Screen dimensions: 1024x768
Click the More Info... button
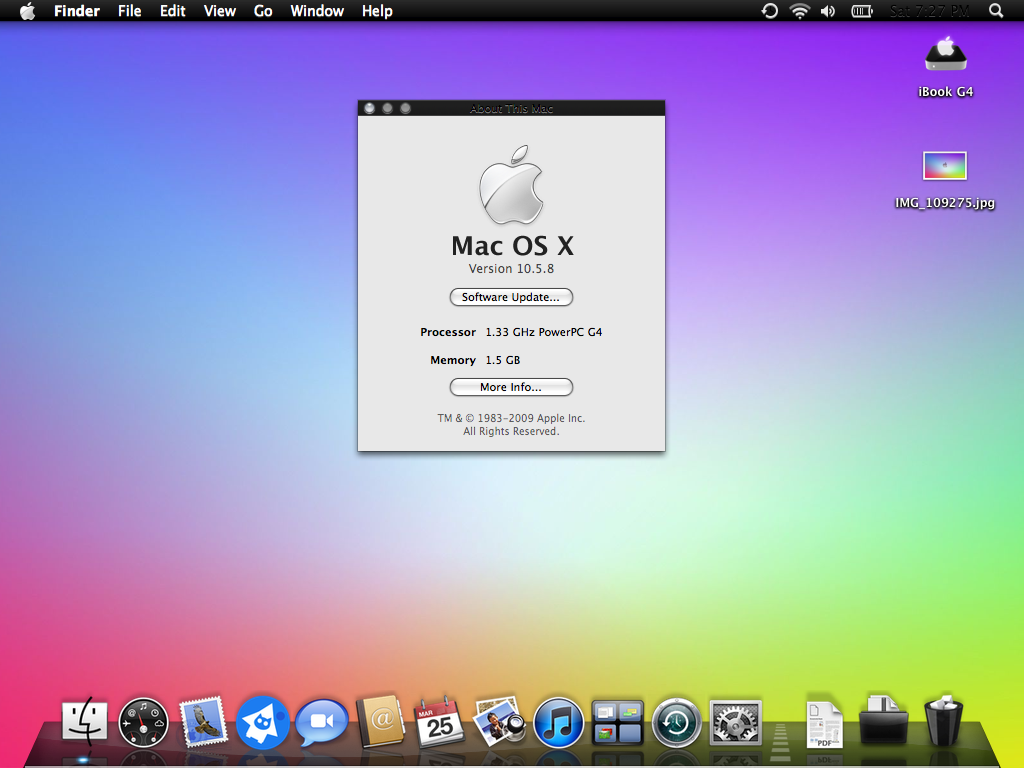pyautogui.click(x=511, y=387)
